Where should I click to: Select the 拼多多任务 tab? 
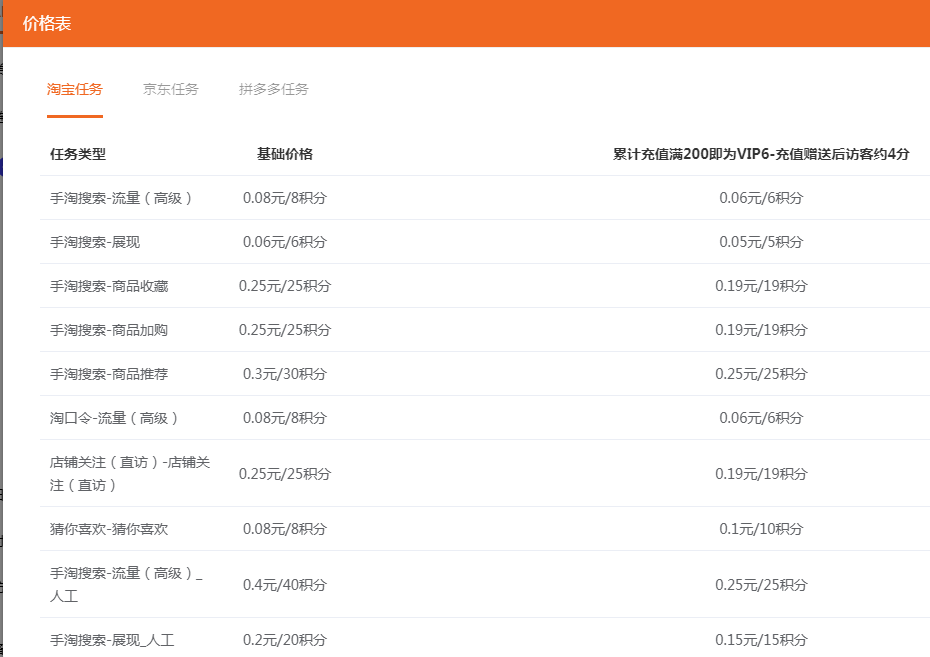click(x=273, y=89)
